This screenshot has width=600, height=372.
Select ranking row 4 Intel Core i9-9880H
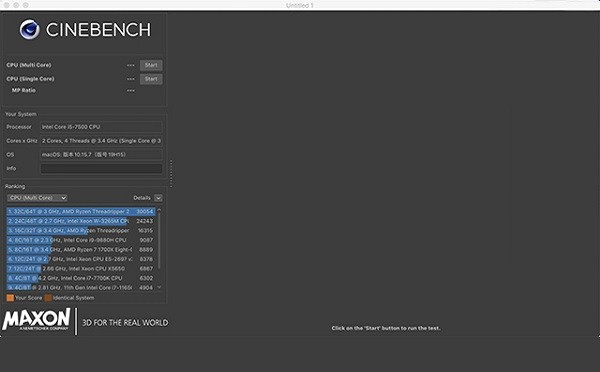[81, 240]
